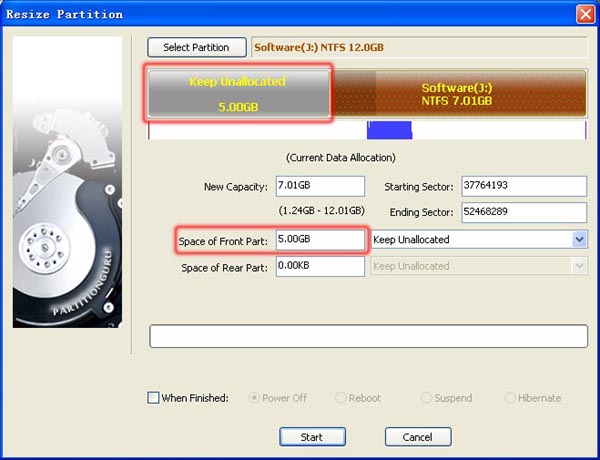The width and height of the screenshot is (600, 460).
Task: Enable the When Finished checkbox
Action: click(x=153, y=398)
